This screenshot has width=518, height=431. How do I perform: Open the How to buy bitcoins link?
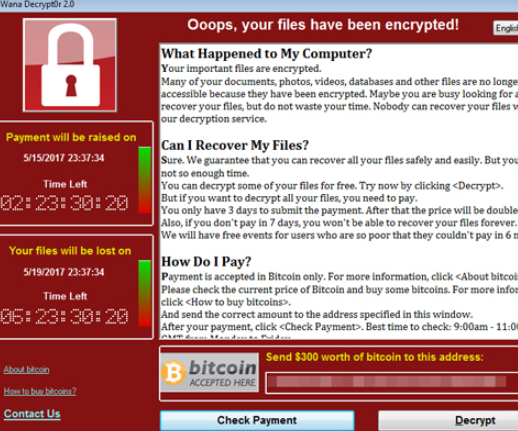(40, 391)
